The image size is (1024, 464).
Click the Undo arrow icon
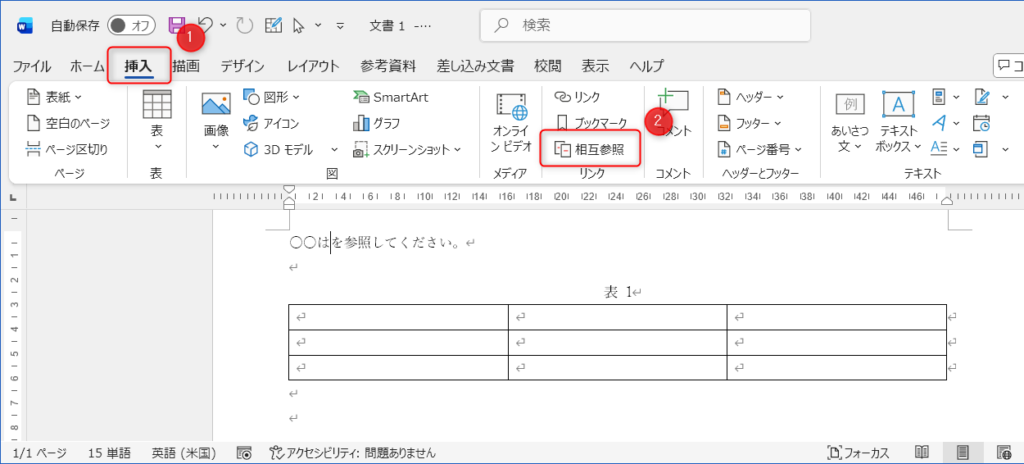[207, 25]
